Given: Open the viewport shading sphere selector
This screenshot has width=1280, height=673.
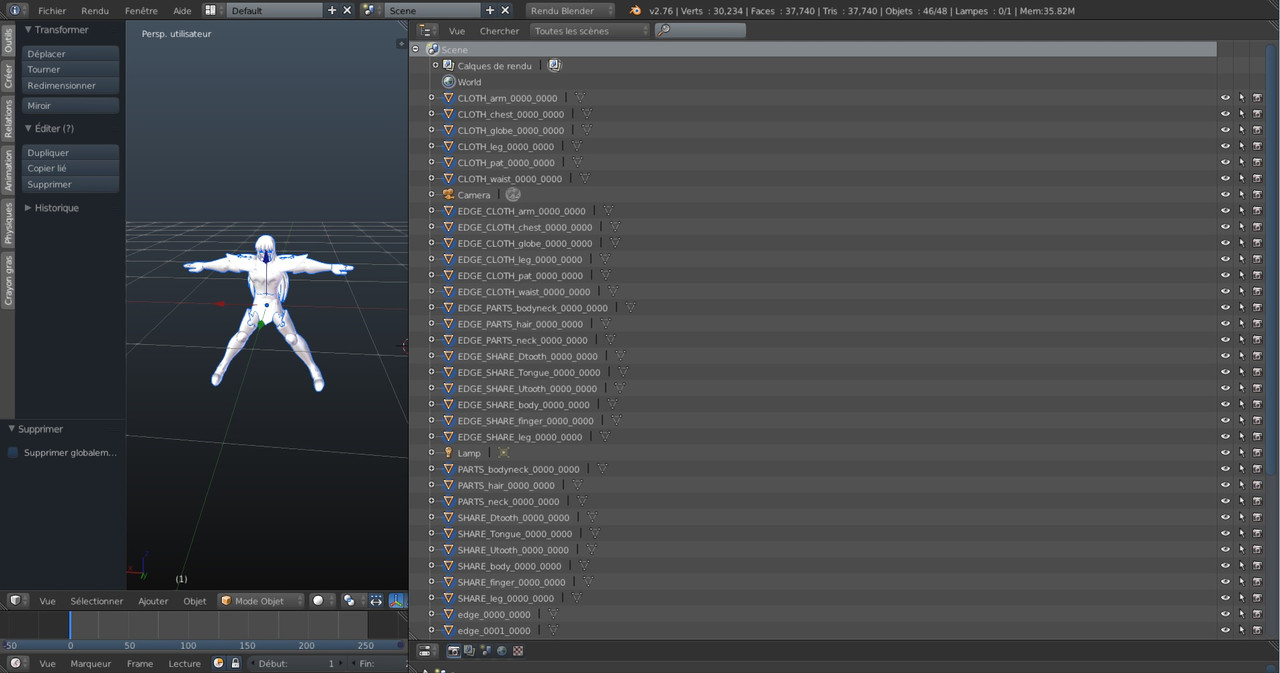Looking at the screenshot, I should tap(322, 601).
